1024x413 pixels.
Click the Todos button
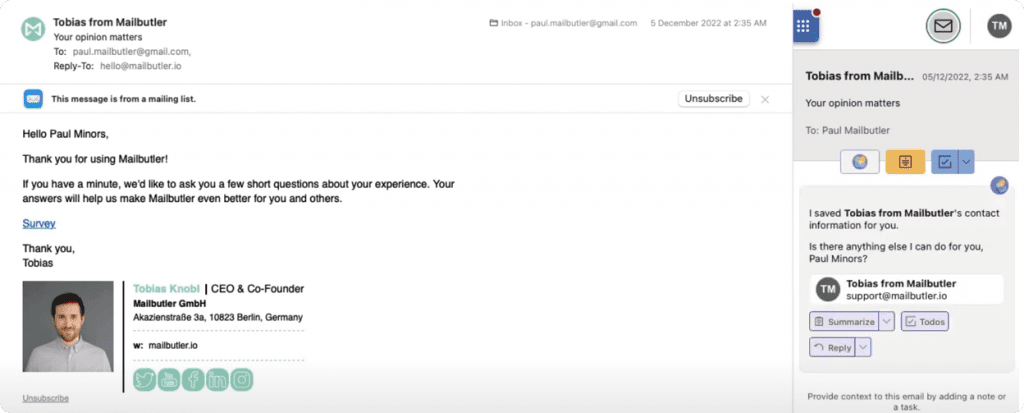(x=925, y=321)
